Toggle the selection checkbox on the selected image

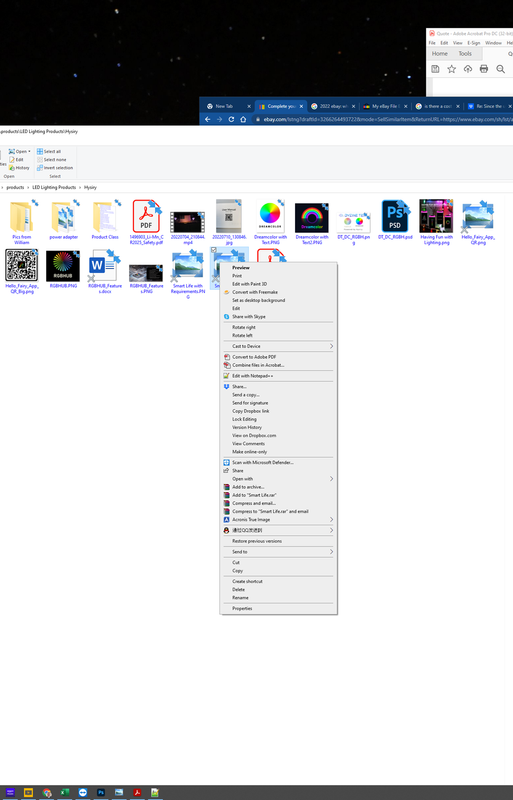pyautogui.click(x=214, y=250)
